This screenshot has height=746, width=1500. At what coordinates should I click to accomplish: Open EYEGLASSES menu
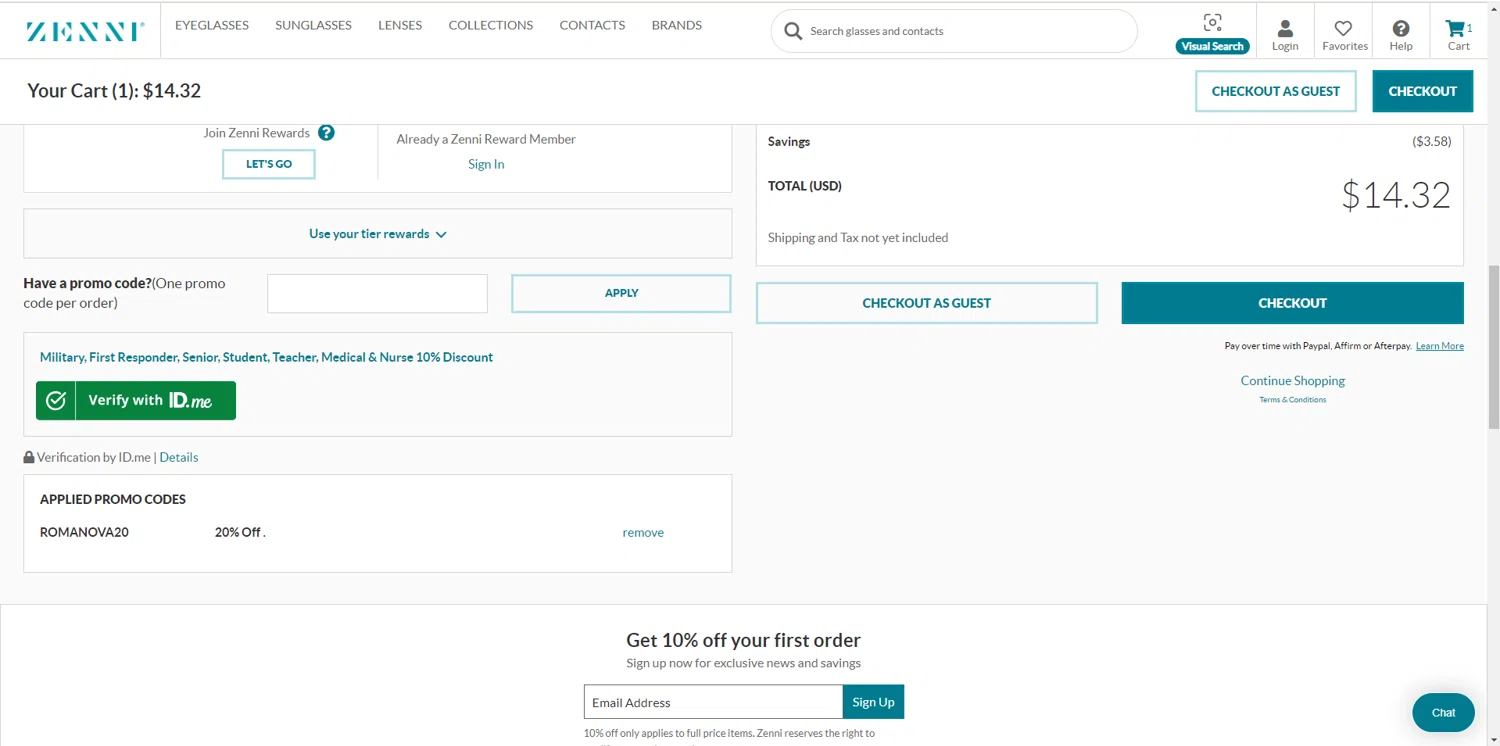tap(212, 25)
